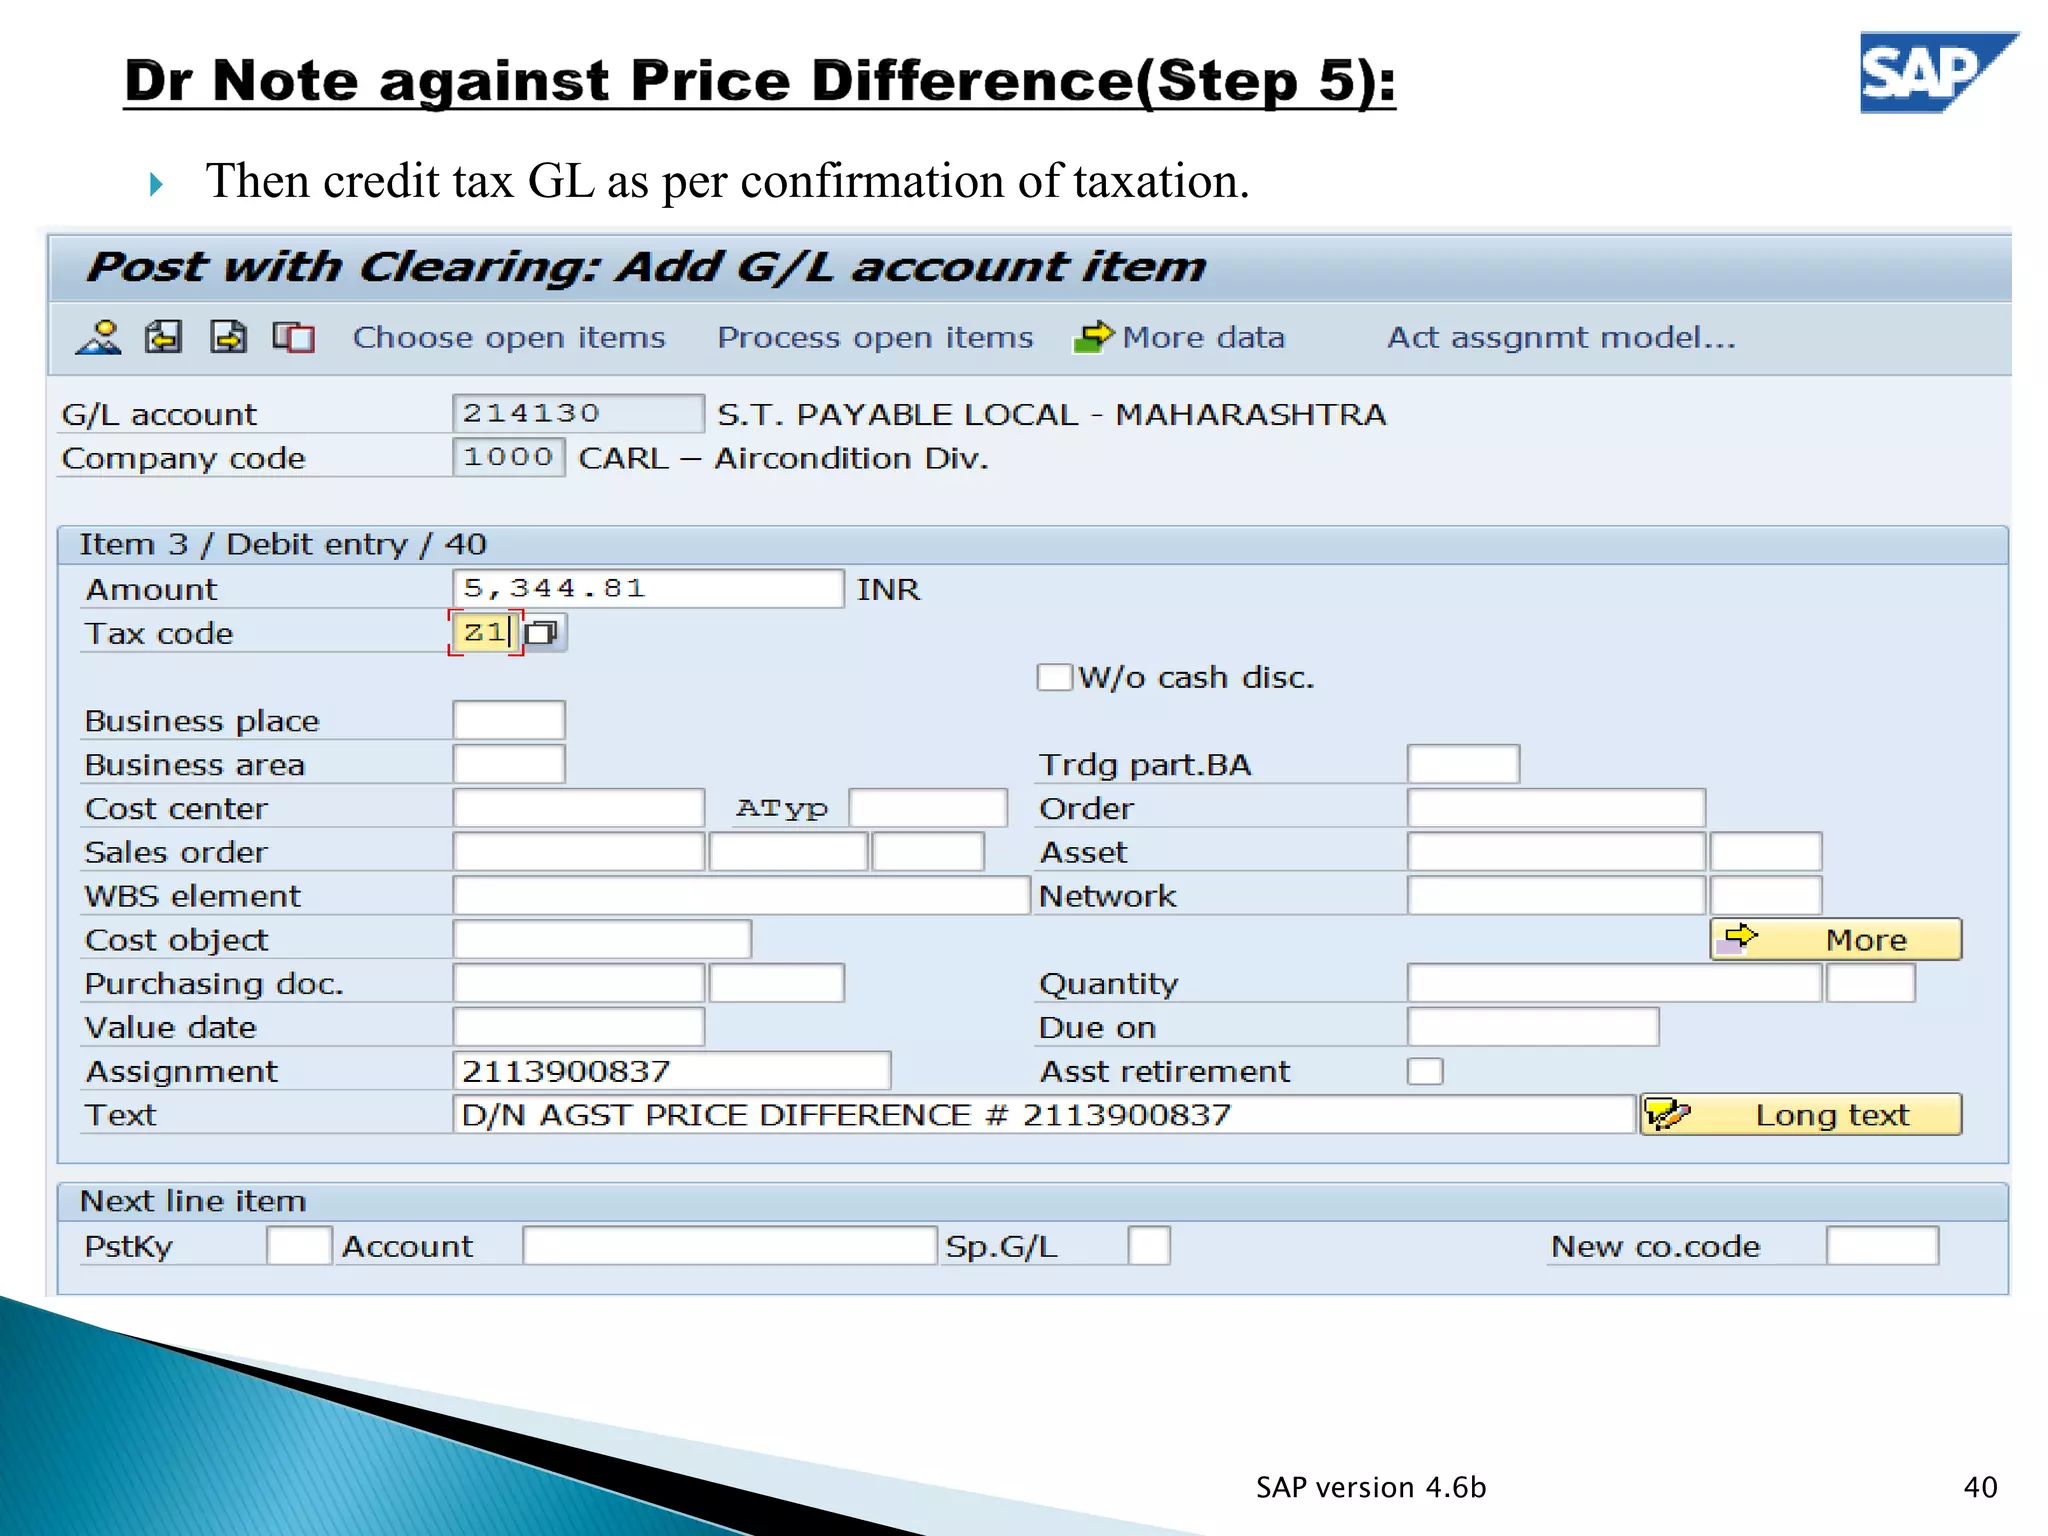Click Item 3 / Debit entry / 40 header
Image resolution: width=2048 pixels, height=1536 pixels.
[283, 544]
